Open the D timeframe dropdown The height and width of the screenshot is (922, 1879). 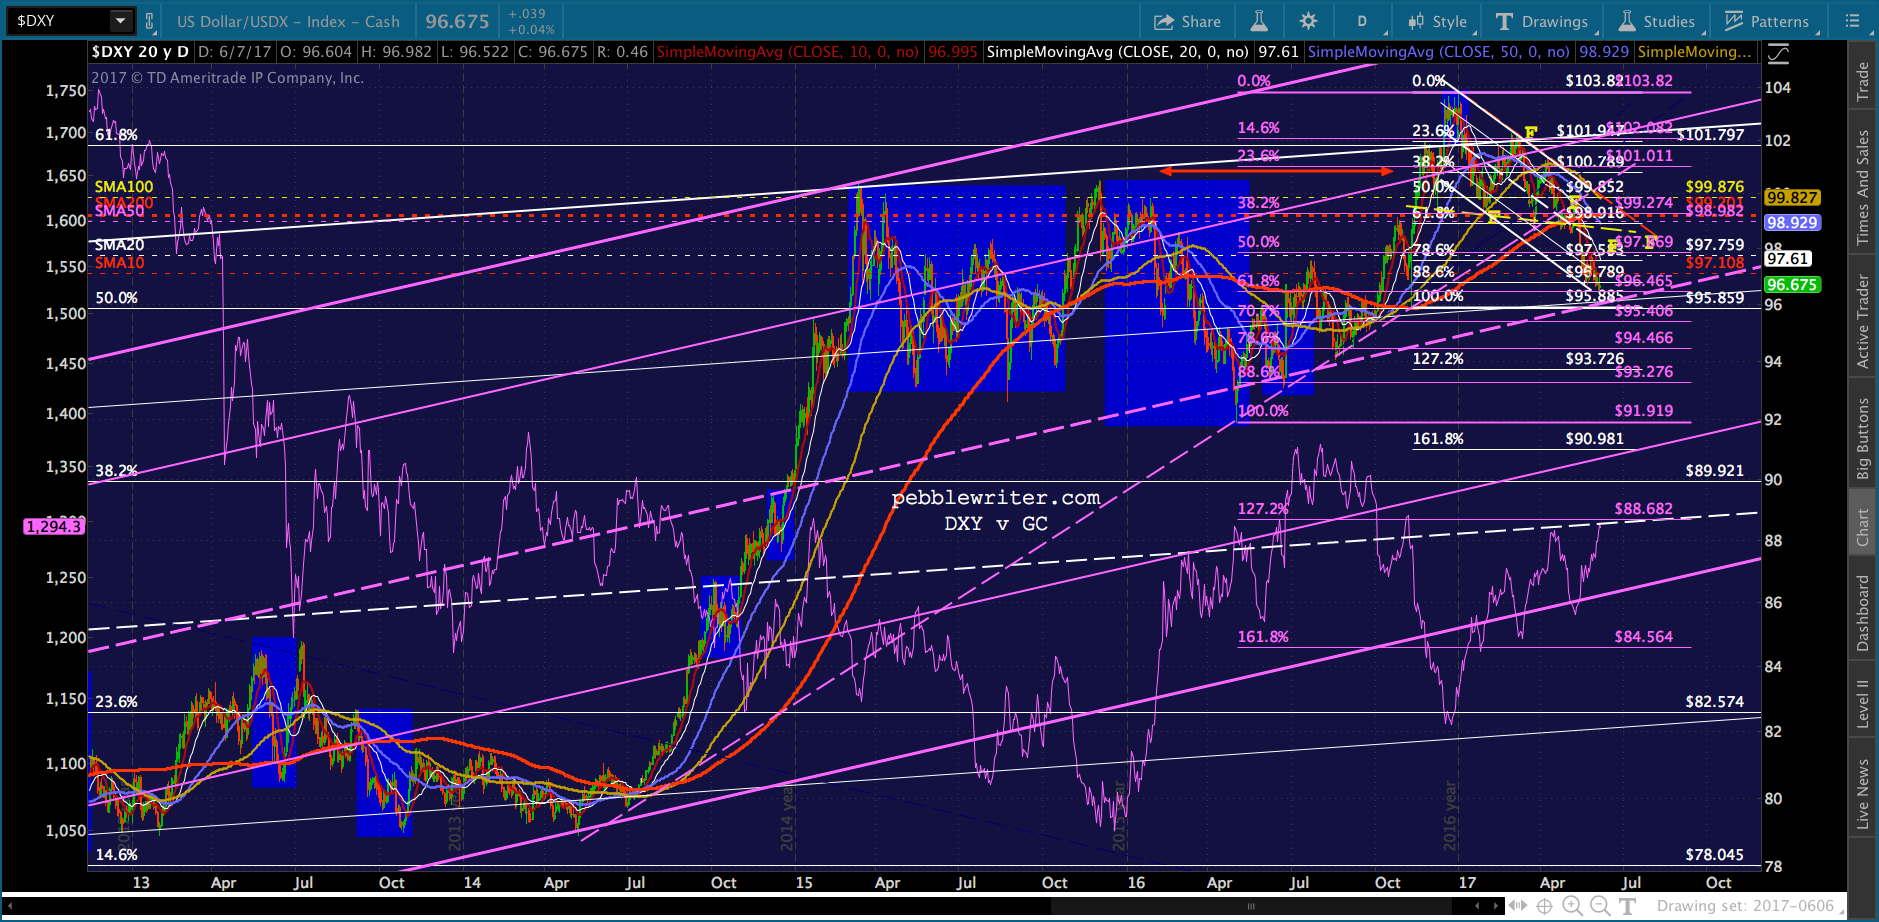1362,21
